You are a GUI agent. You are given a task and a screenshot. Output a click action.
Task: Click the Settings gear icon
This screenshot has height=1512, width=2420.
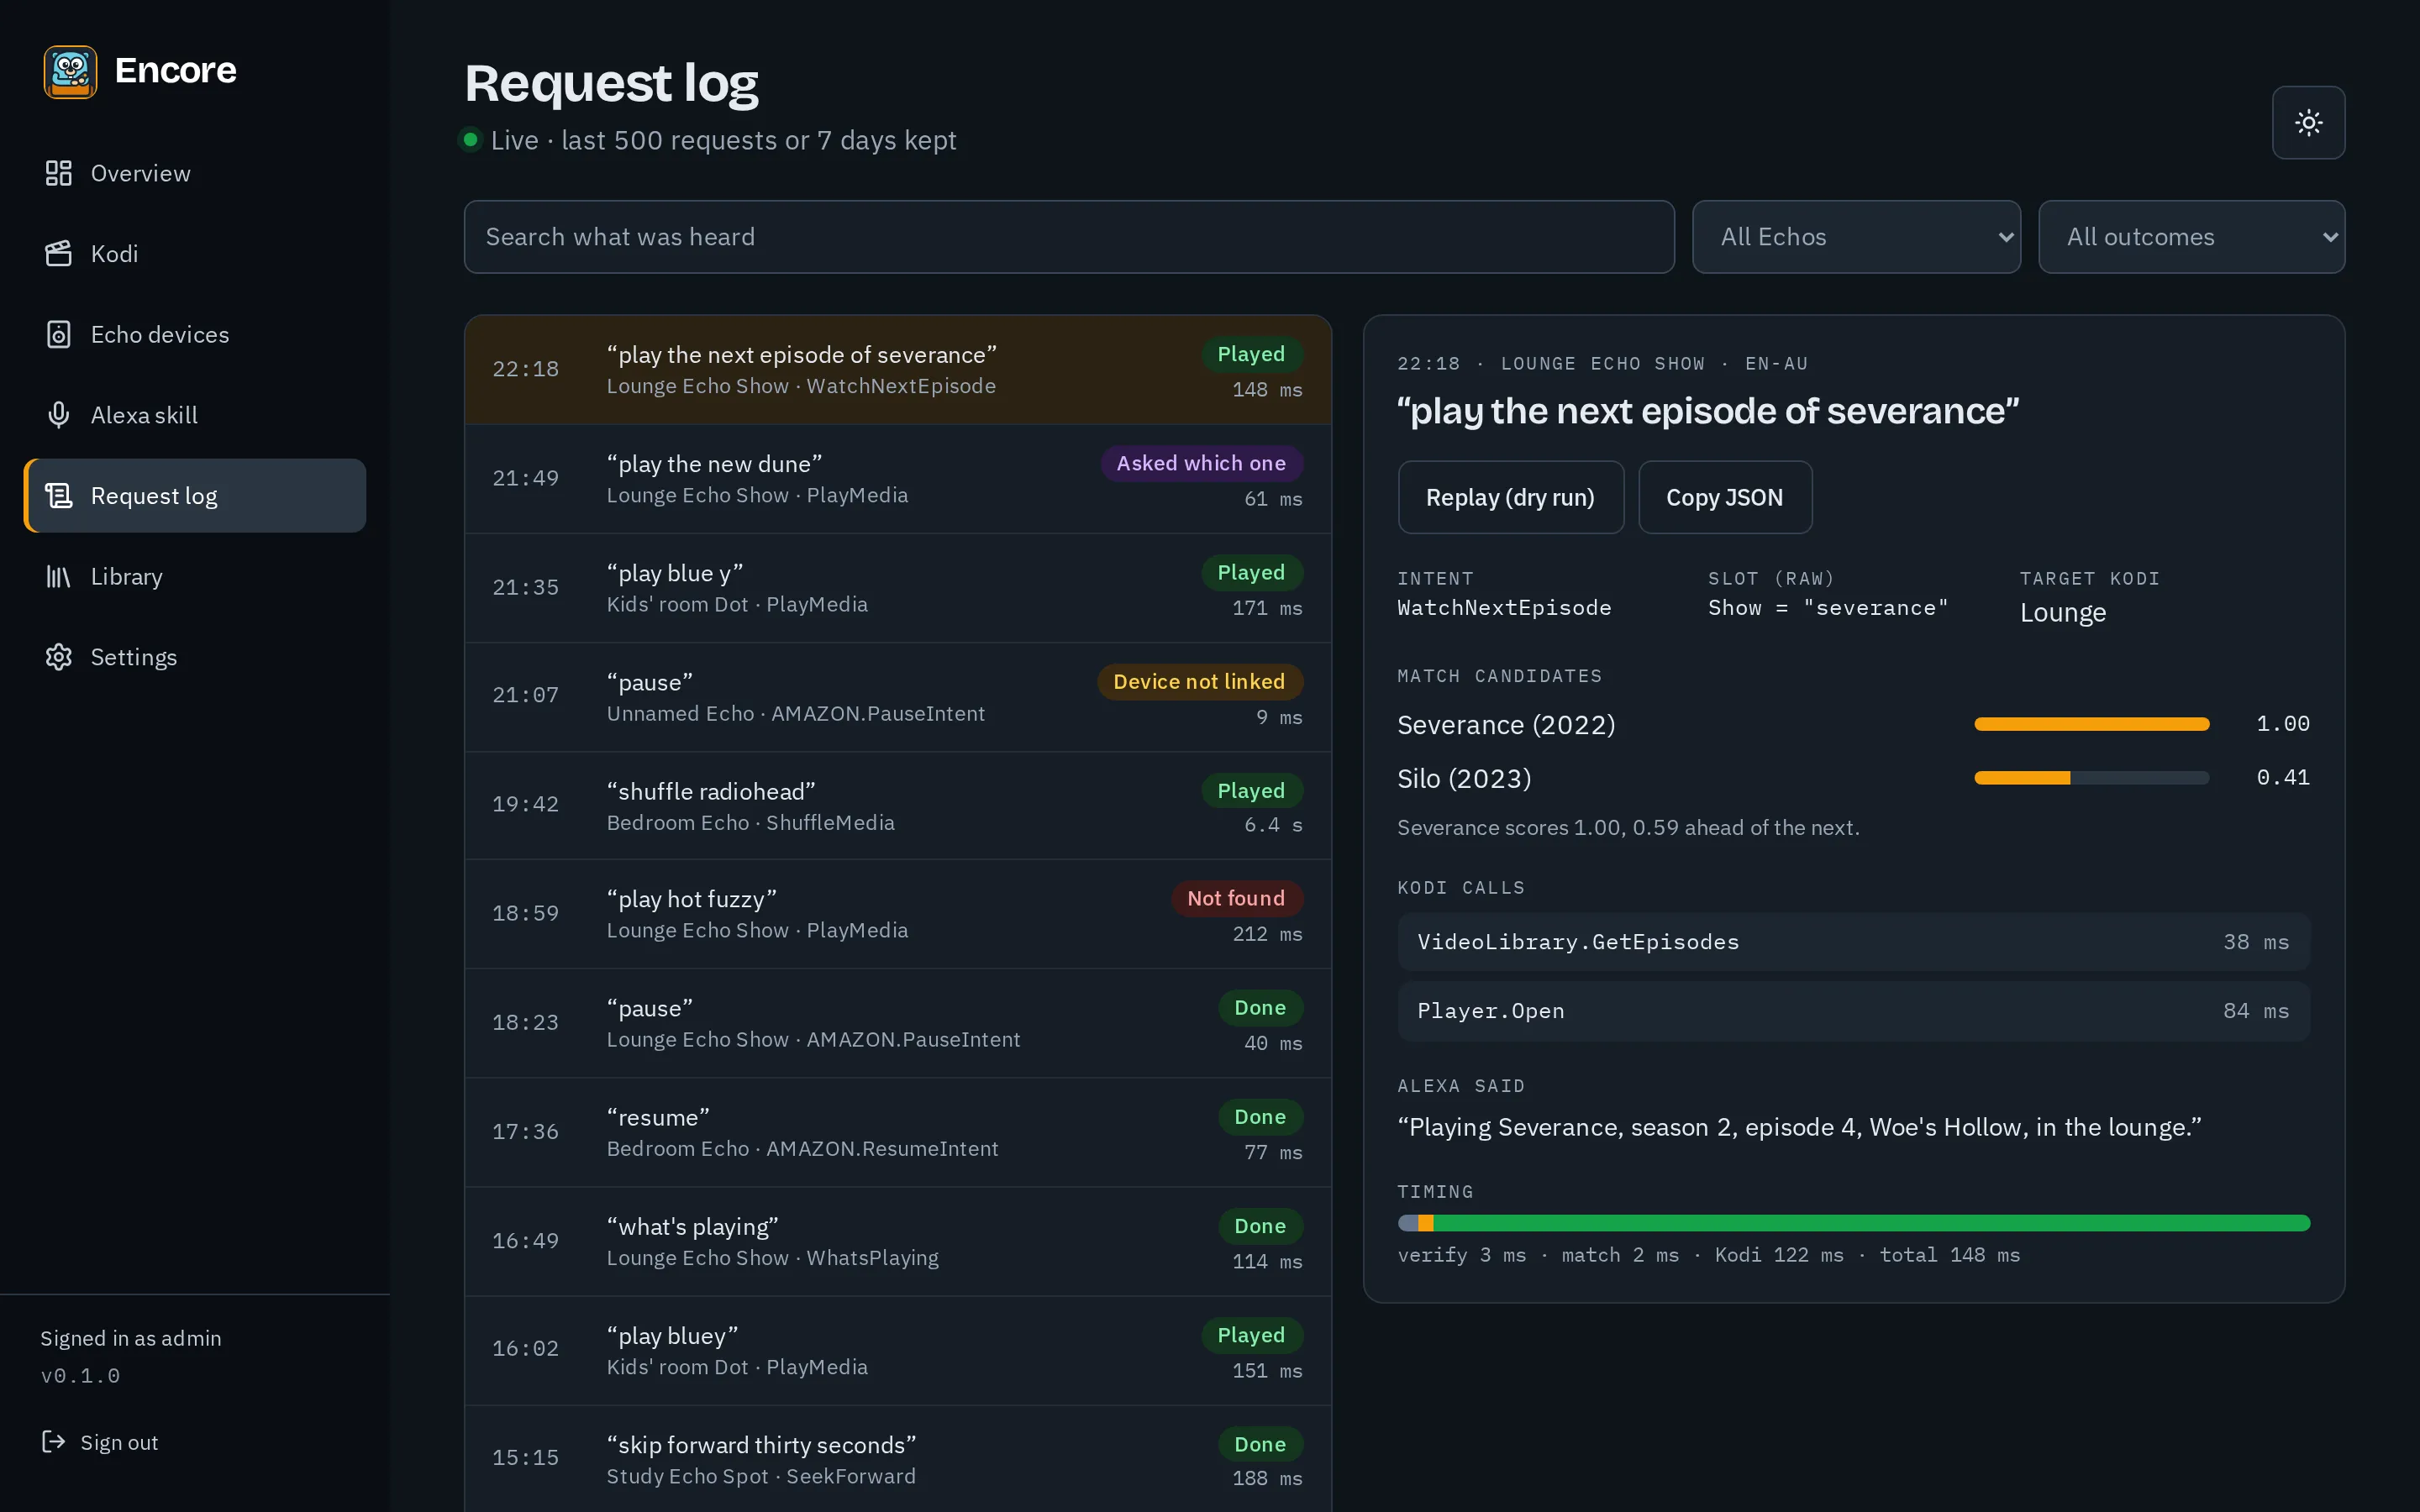(59, 657)
